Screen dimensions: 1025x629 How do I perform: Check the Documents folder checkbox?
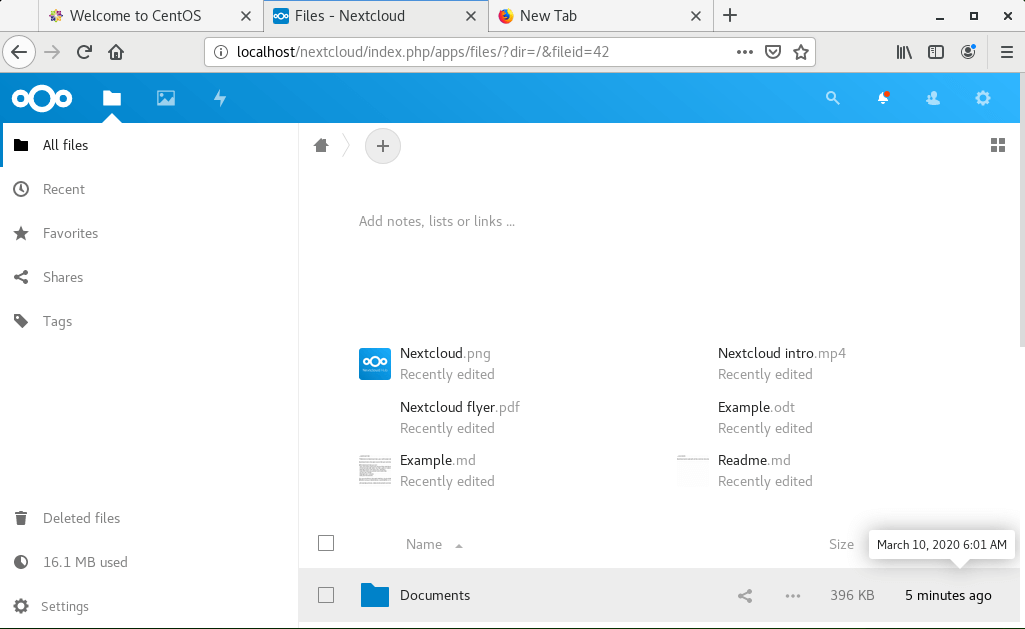point(326,595)
